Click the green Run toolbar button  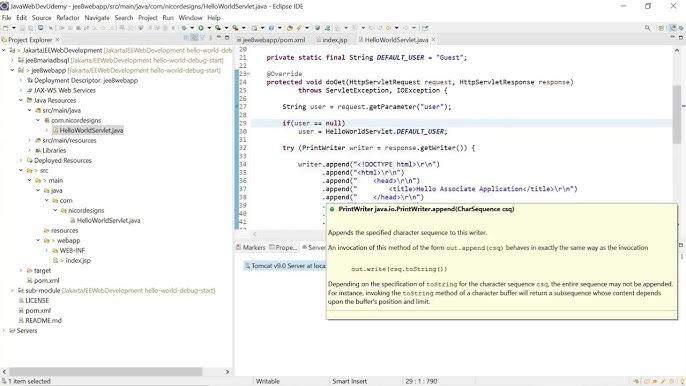201,28
